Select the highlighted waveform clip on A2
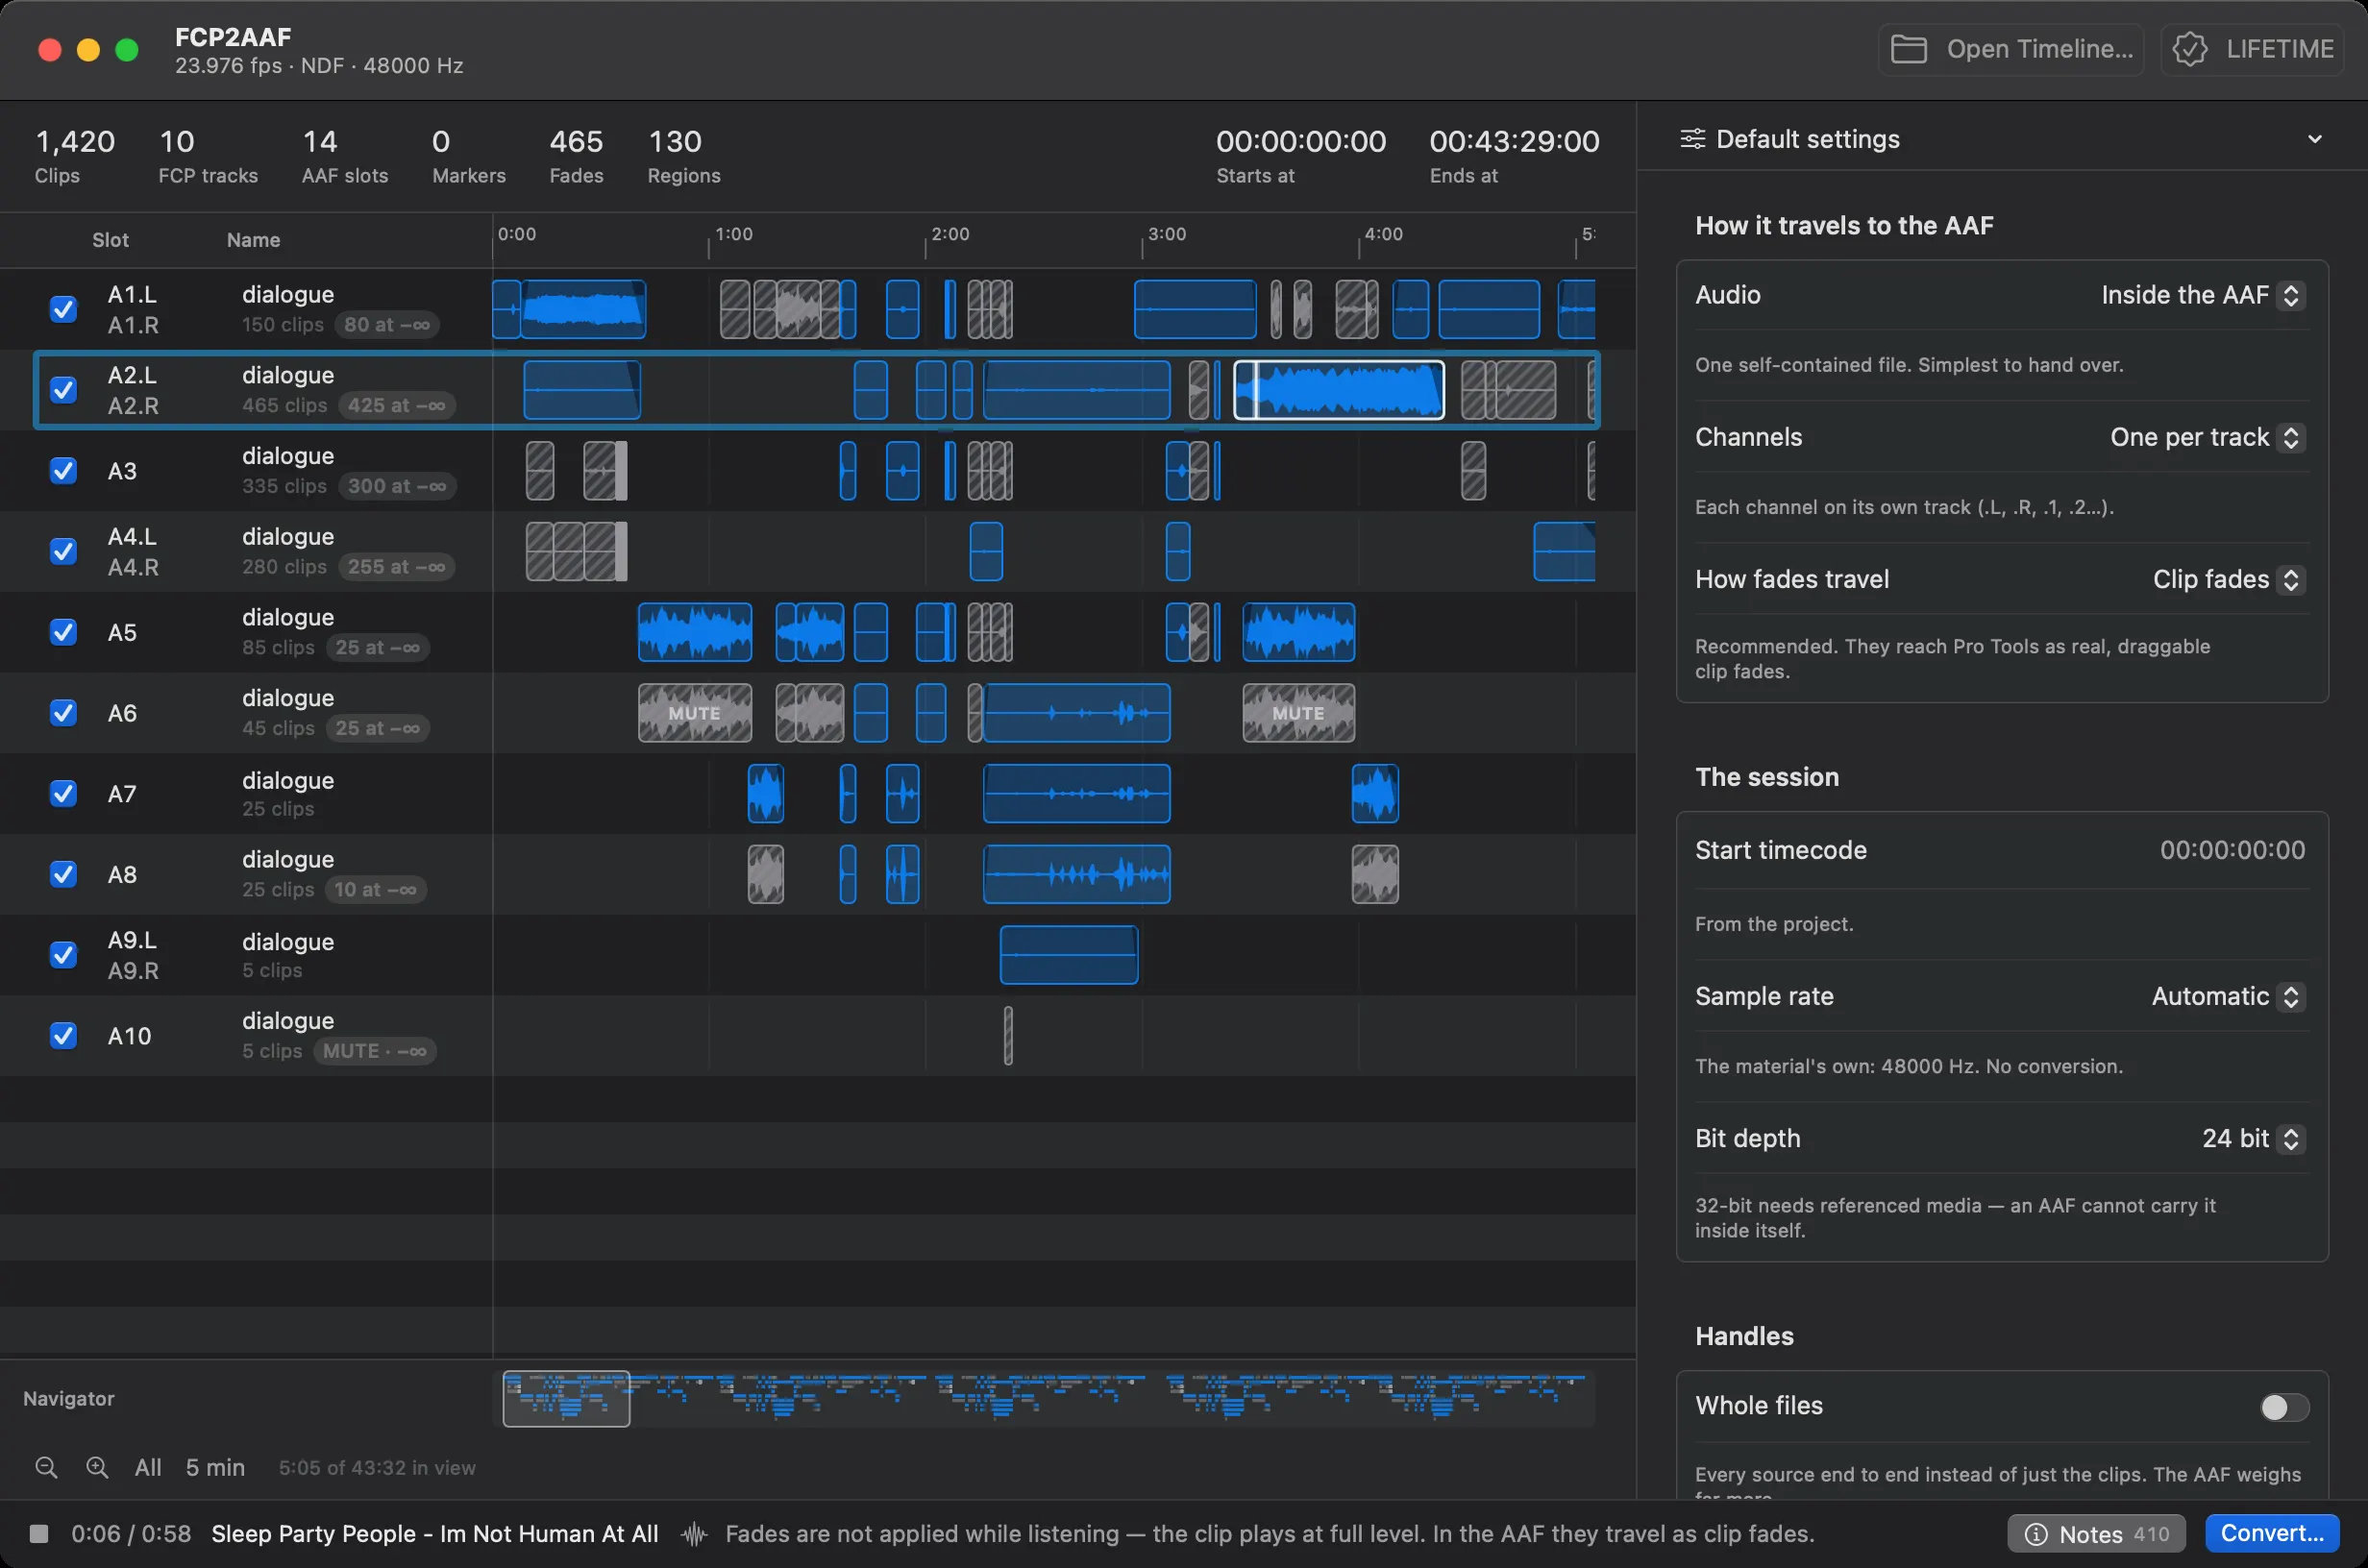This screenshot has height=1568, width=2368. click(1338, 390)
